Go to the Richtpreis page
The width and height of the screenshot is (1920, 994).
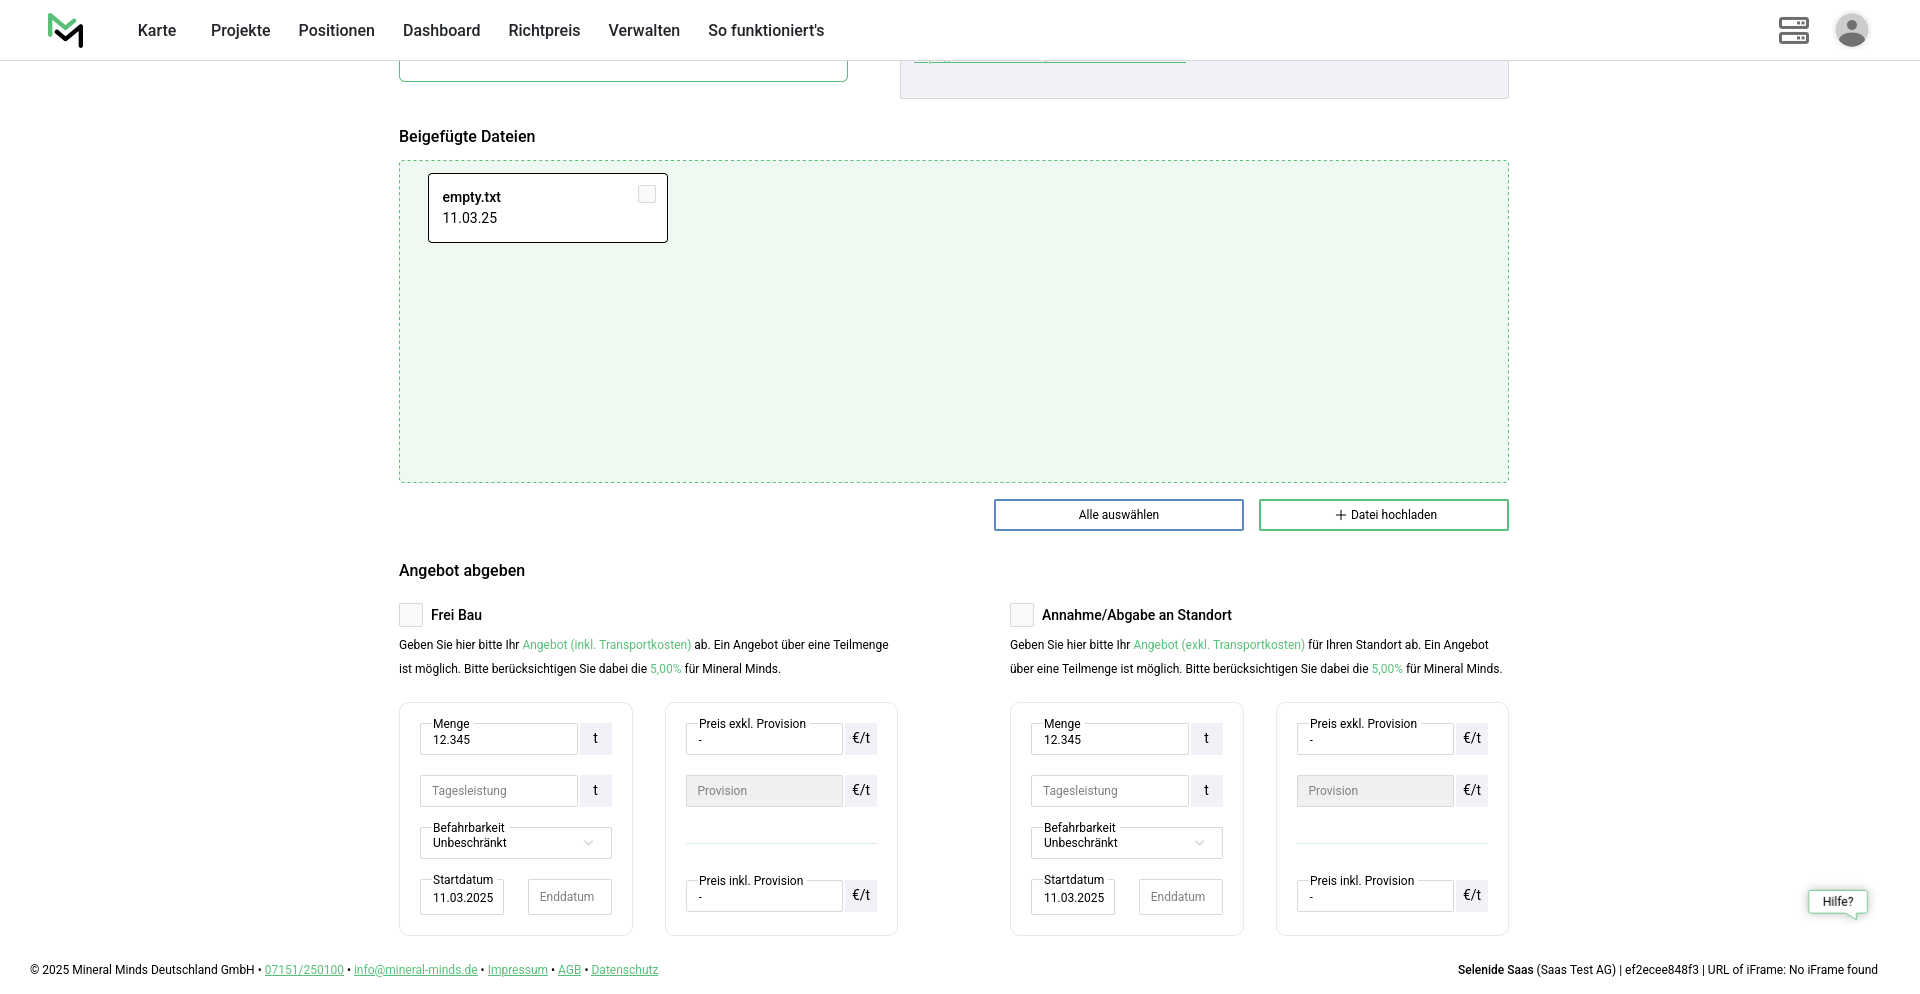point(544,30)
